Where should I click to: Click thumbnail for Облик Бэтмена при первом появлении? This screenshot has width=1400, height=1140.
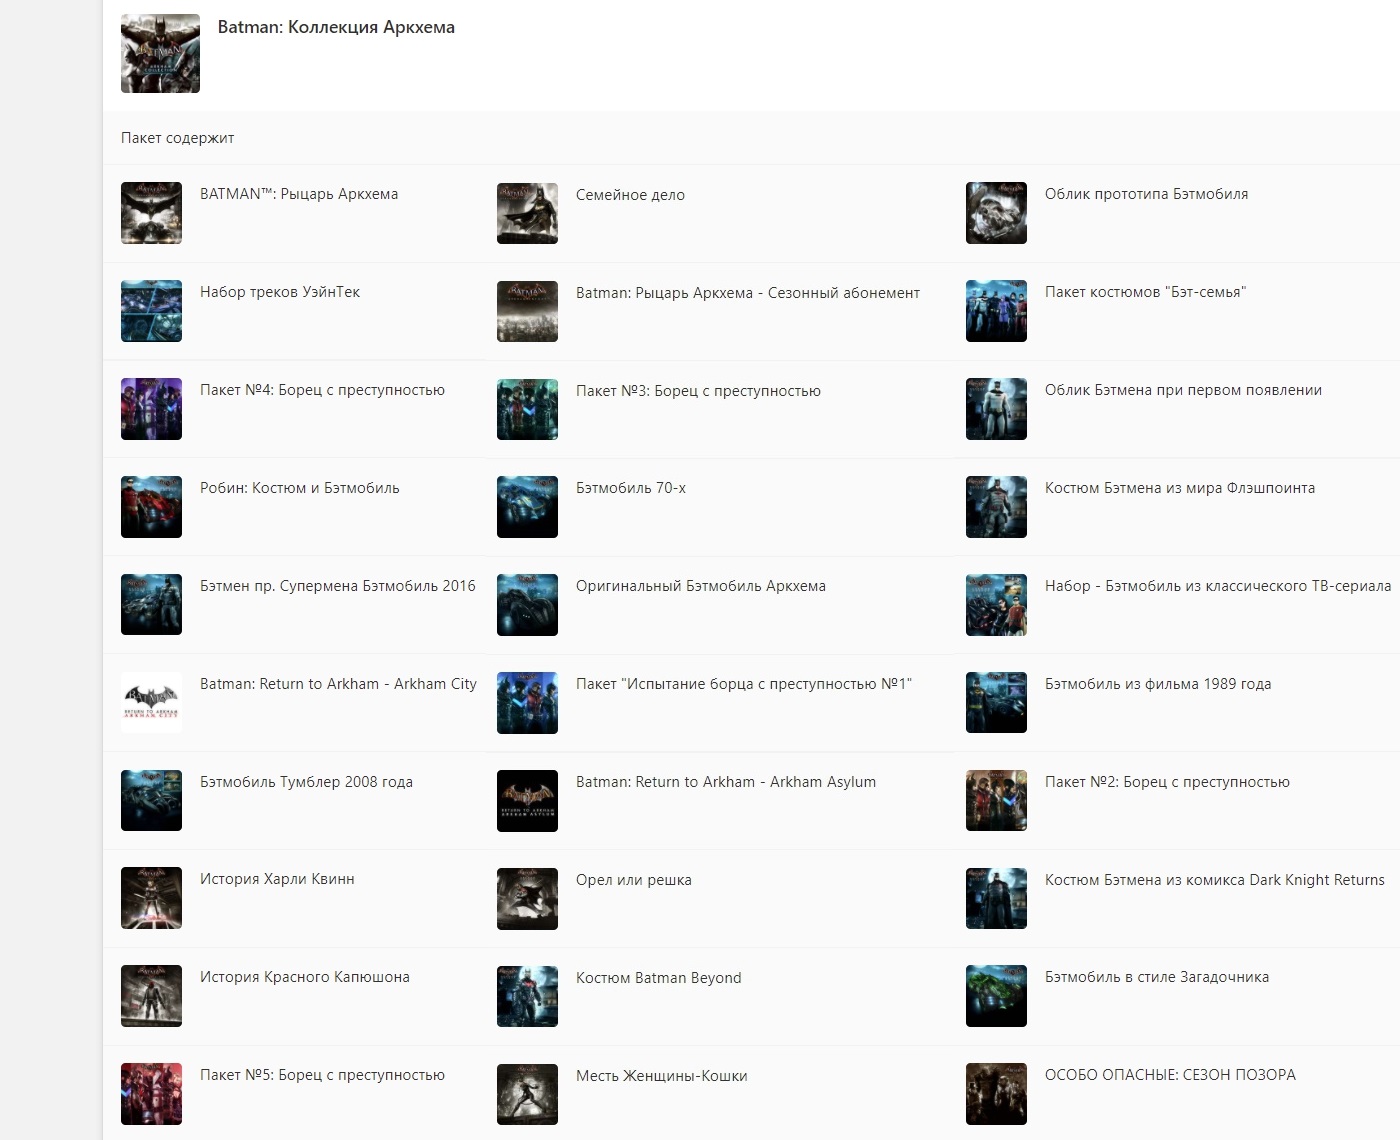(996, 409)
